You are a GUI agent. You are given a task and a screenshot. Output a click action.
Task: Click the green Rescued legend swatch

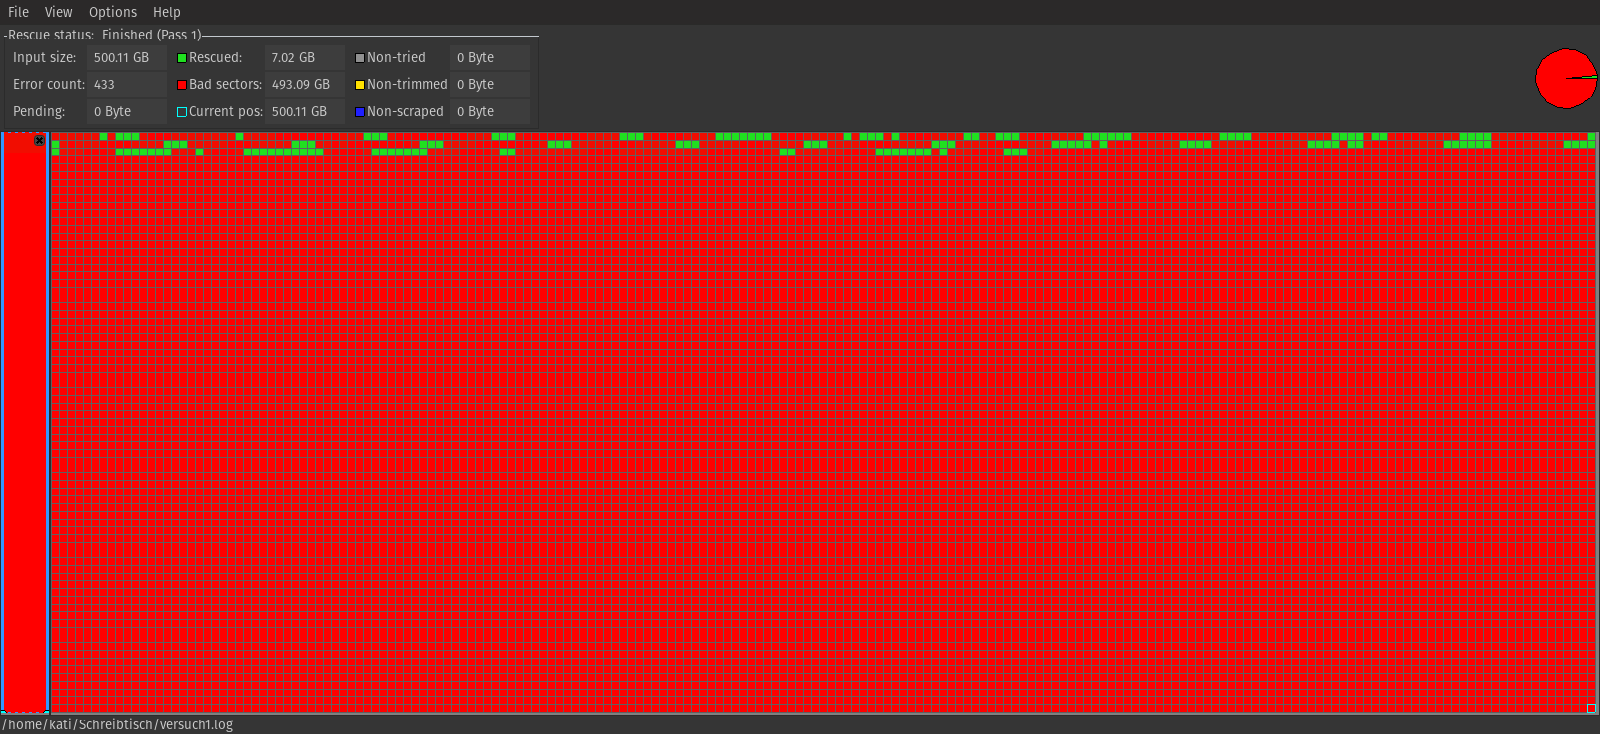182,58
